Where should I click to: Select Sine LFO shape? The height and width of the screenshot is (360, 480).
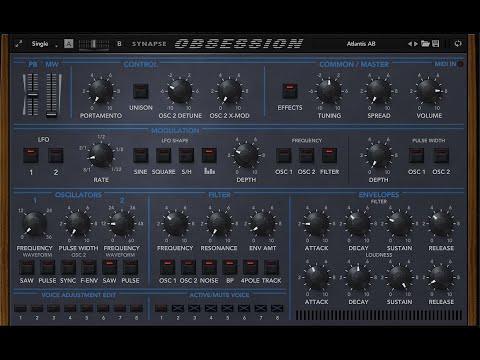tap(140, 156)
